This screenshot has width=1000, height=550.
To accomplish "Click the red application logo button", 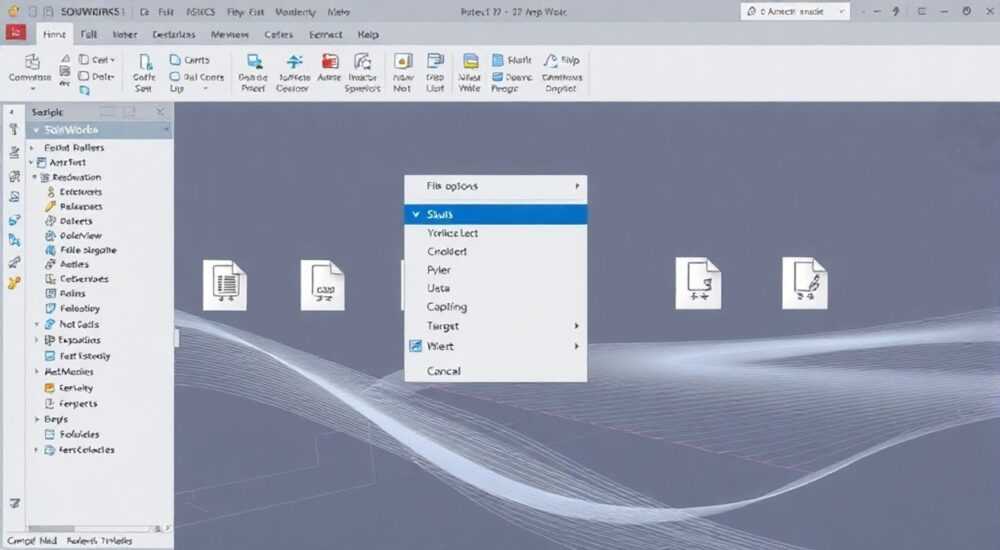I will coord(15,33).
